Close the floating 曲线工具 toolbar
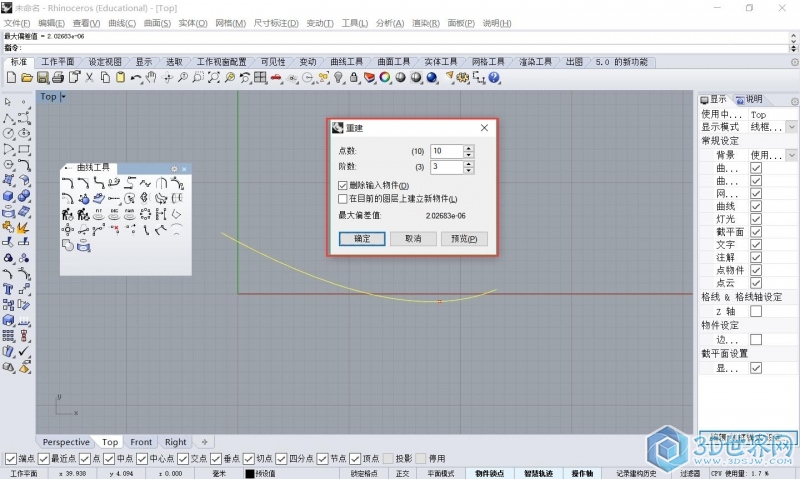Image resolution: width=800 pixels, height=479 pixels. pos(185,169)
